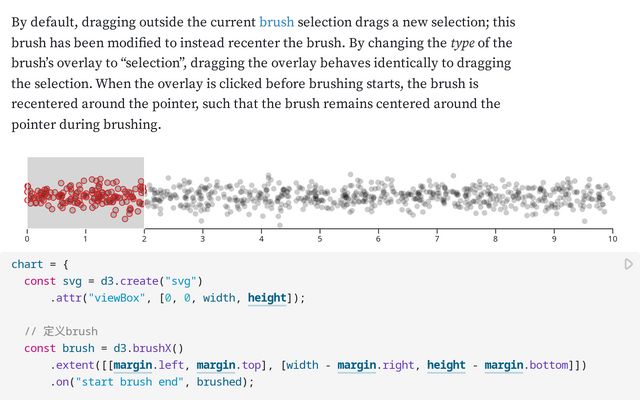Click "margin" in margin.bottom reference
Viewport: 640px width, 400px height.
pos(504,365)
